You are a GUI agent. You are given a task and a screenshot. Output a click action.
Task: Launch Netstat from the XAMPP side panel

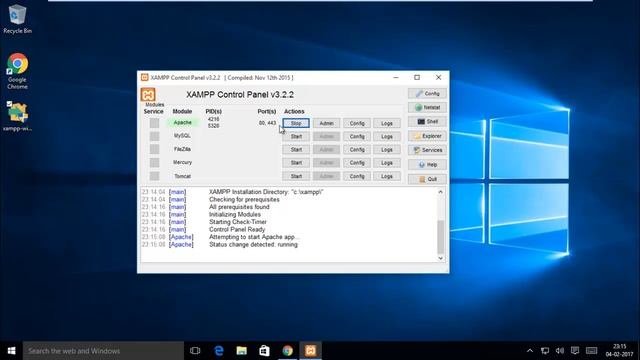coord(427,107)
